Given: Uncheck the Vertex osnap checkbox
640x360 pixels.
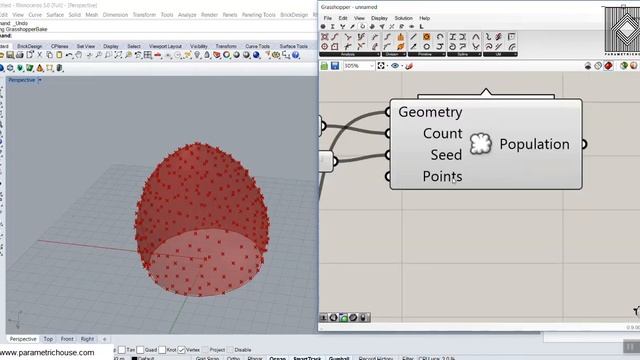Looking at the screenshot, I should 182,350.
